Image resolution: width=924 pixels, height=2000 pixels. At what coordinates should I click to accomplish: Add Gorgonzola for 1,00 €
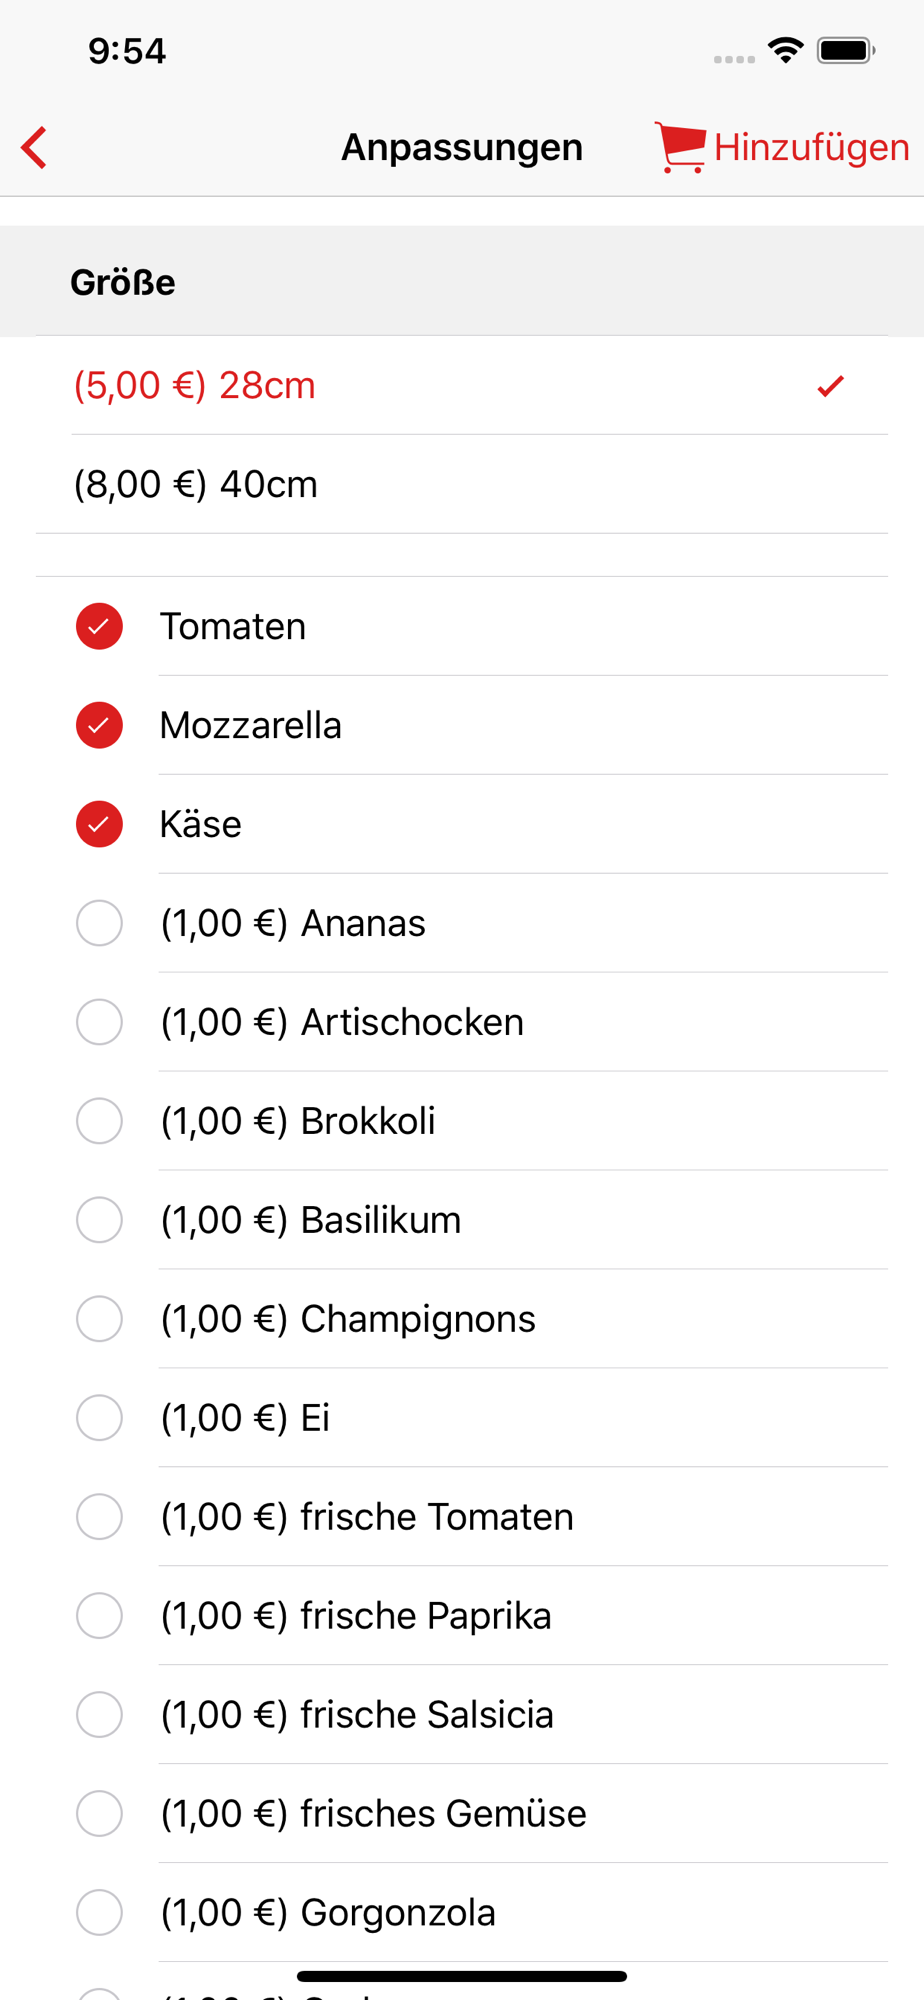click(99, 1913)
